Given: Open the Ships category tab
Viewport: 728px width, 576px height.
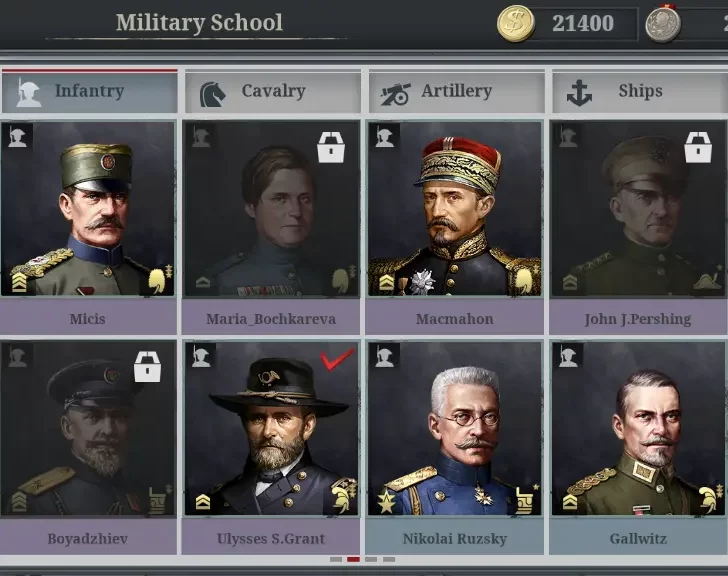Looking at the screenshot, I should 640,91.
